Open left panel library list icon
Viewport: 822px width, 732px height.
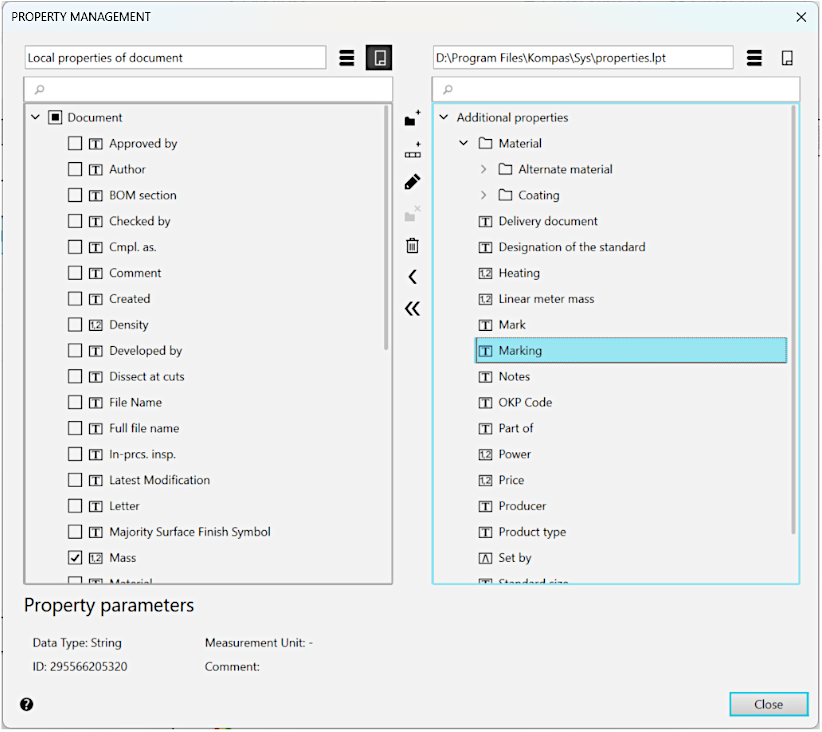click(347, 58)
